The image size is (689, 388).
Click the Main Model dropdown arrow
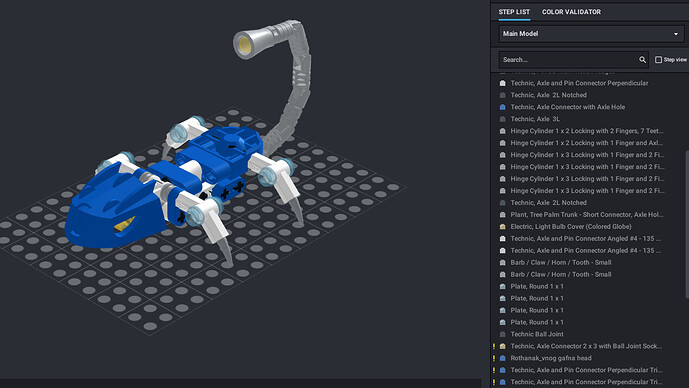click(676, 34)
